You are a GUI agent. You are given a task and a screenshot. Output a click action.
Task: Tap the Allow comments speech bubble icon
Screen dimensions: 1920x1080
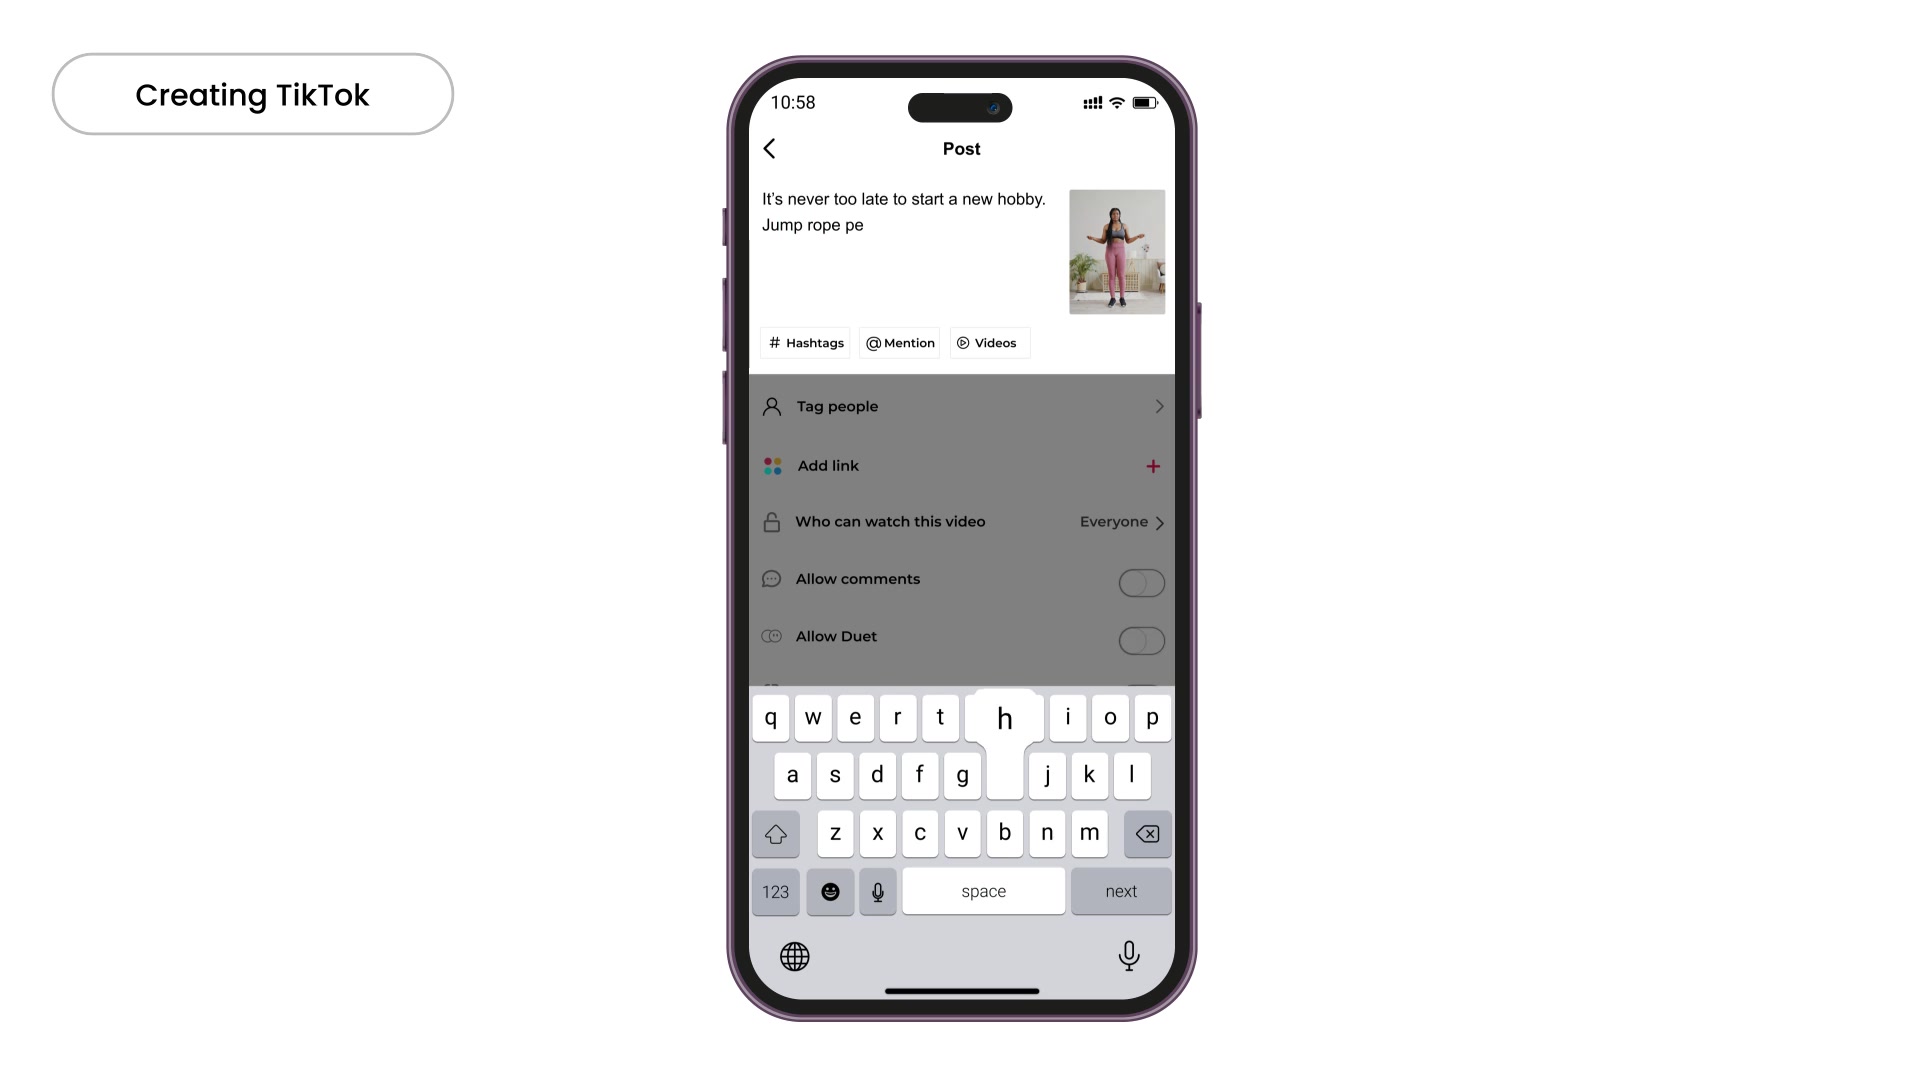pos(771,580)
